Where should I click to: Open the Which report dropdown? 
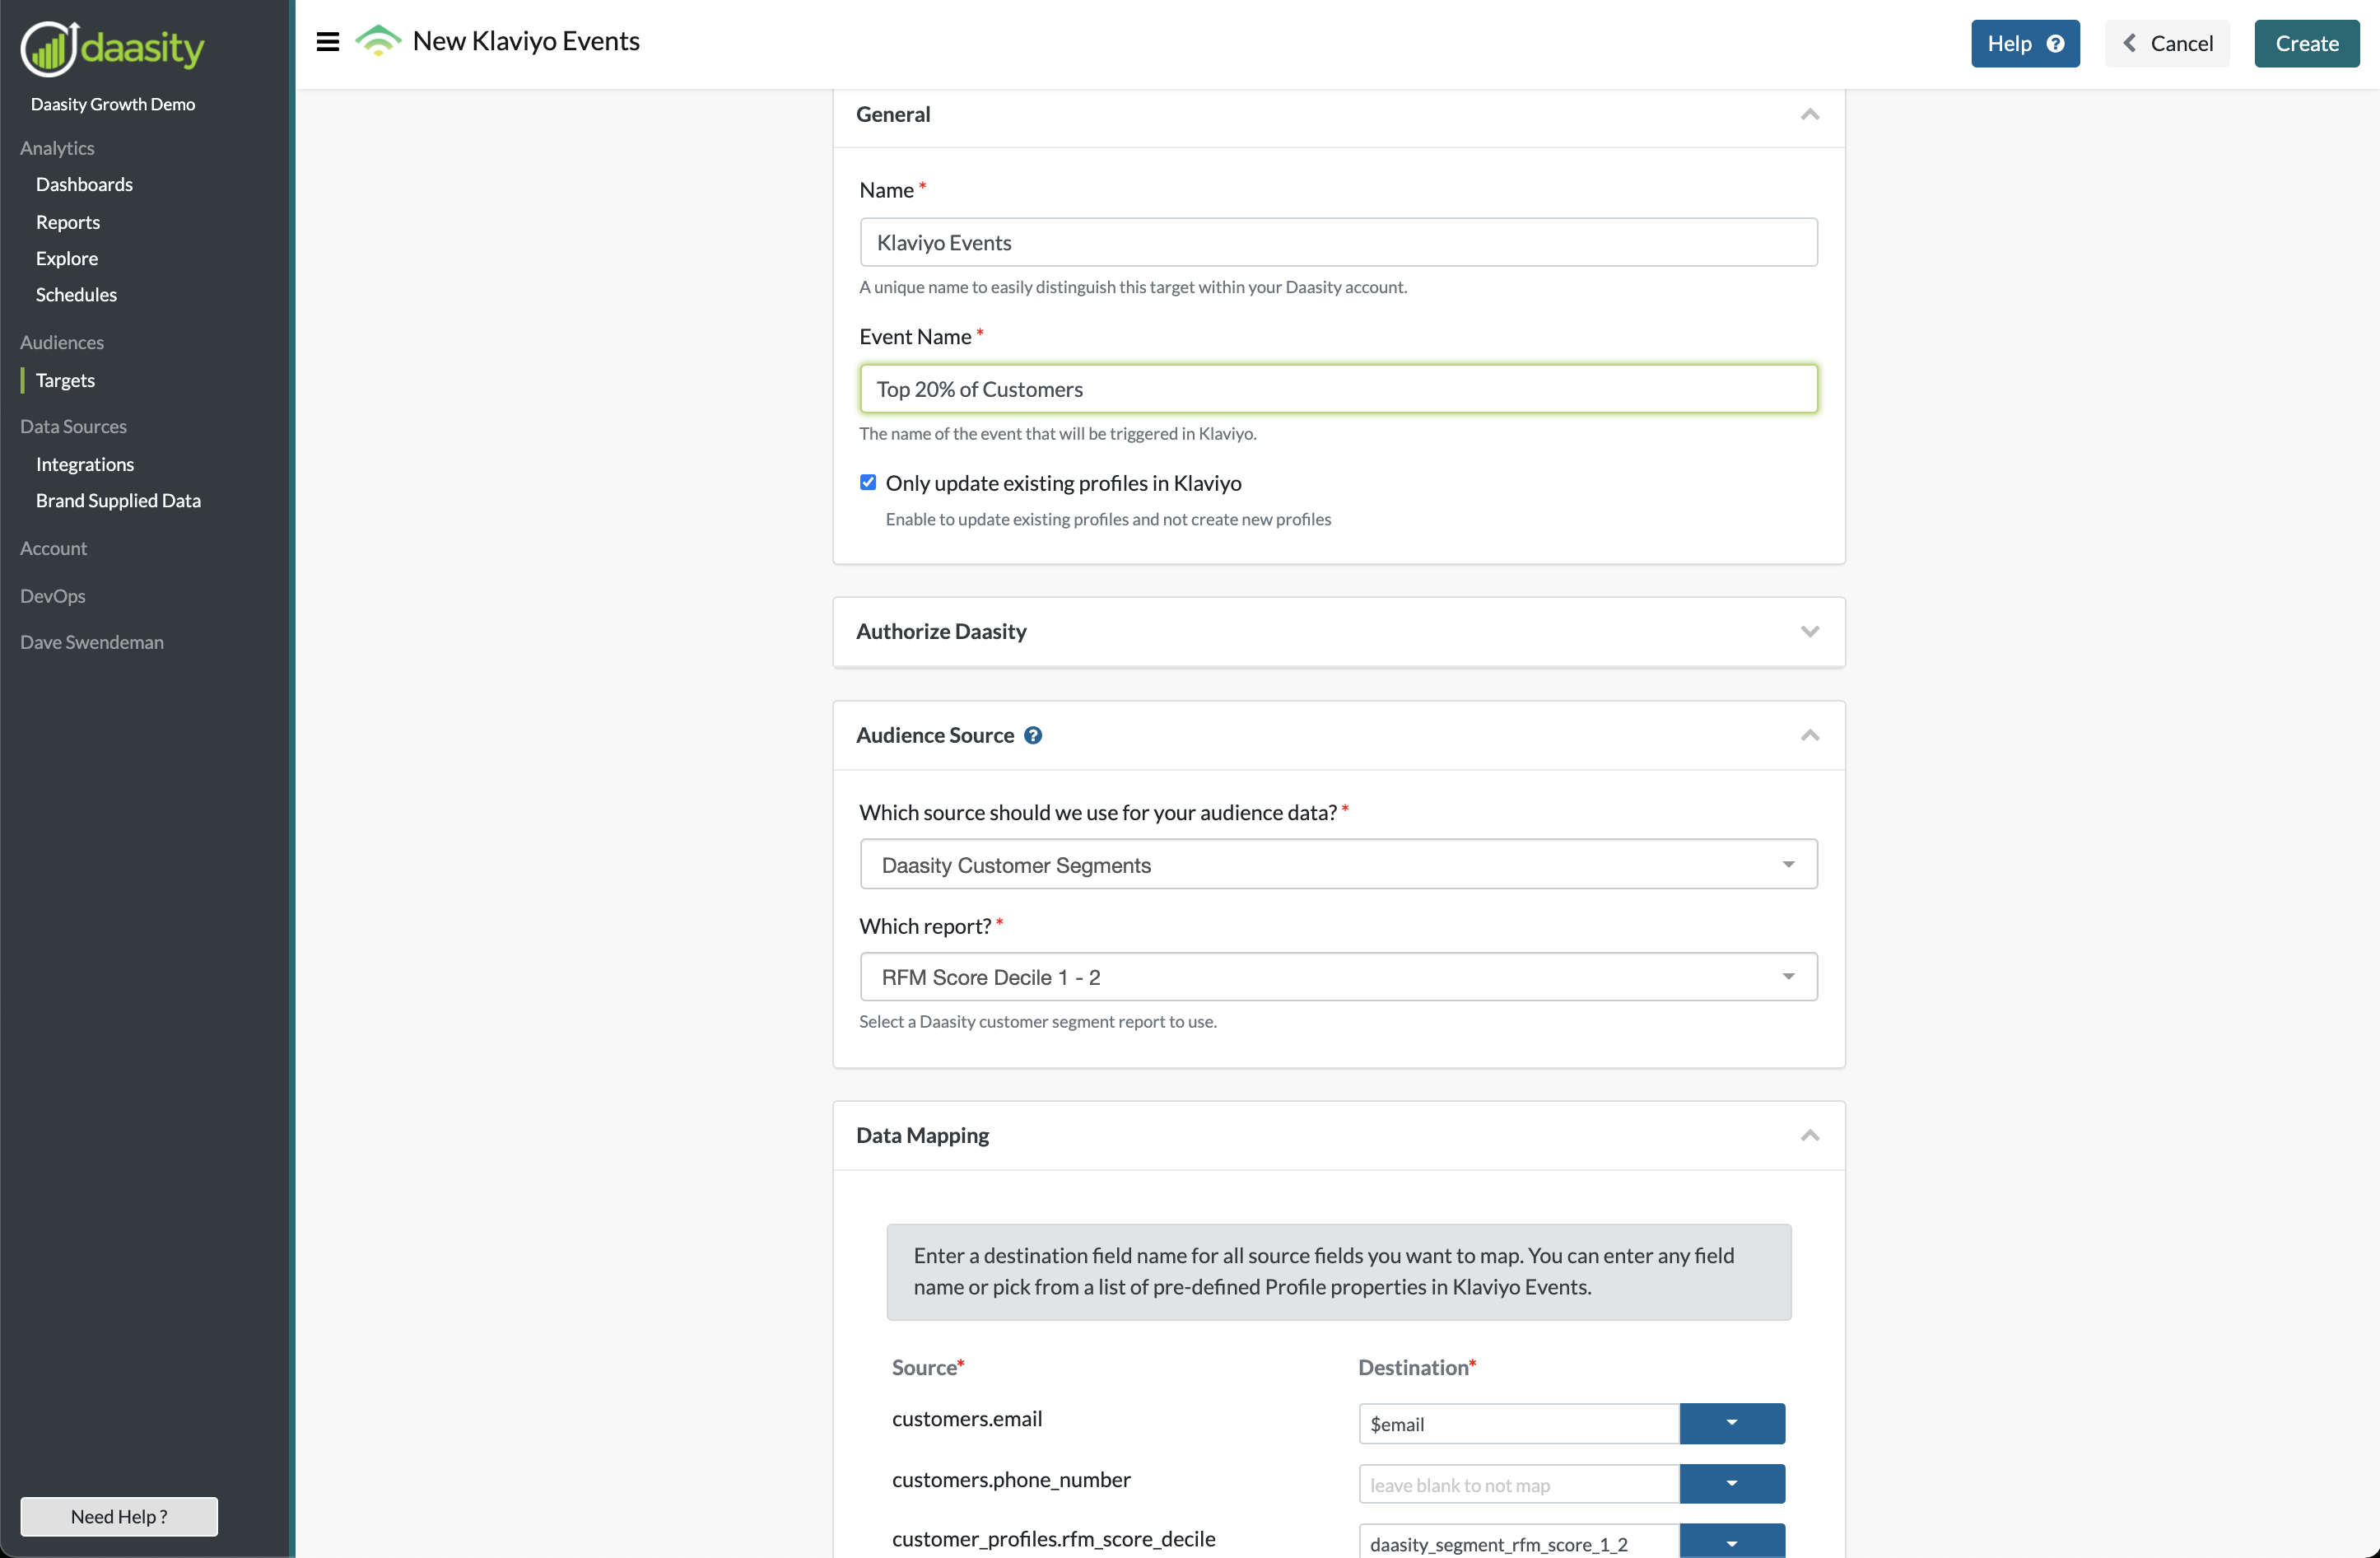(x=1338, y=977)
